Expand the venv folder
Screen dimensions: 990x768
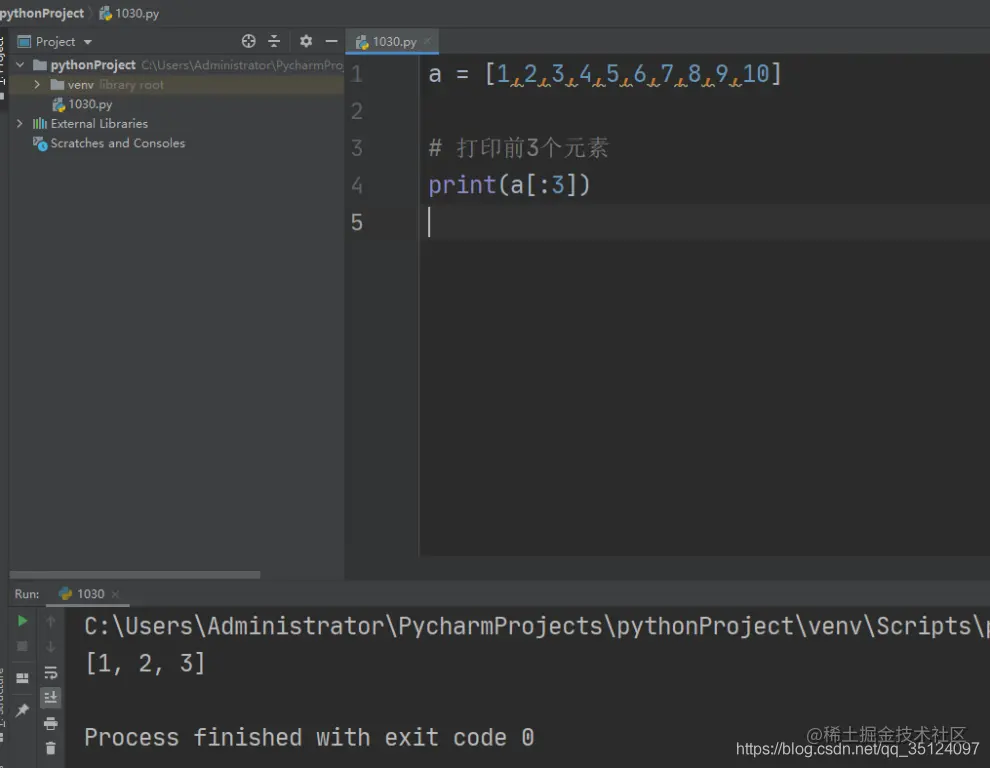(x=37, y=84)
